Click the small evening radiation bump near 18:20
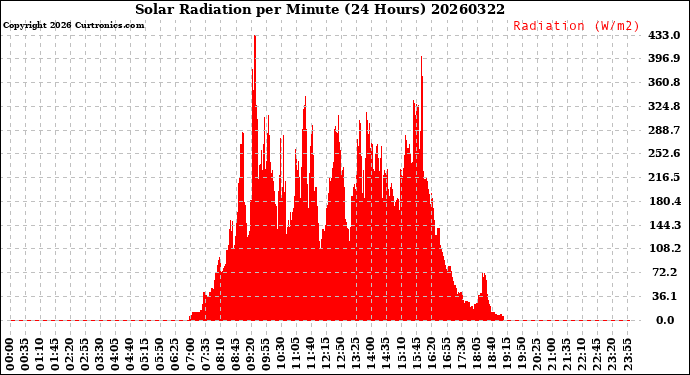The width and height of the screenshot is (690, 375). pyautogui.click(x=484, y=295)
